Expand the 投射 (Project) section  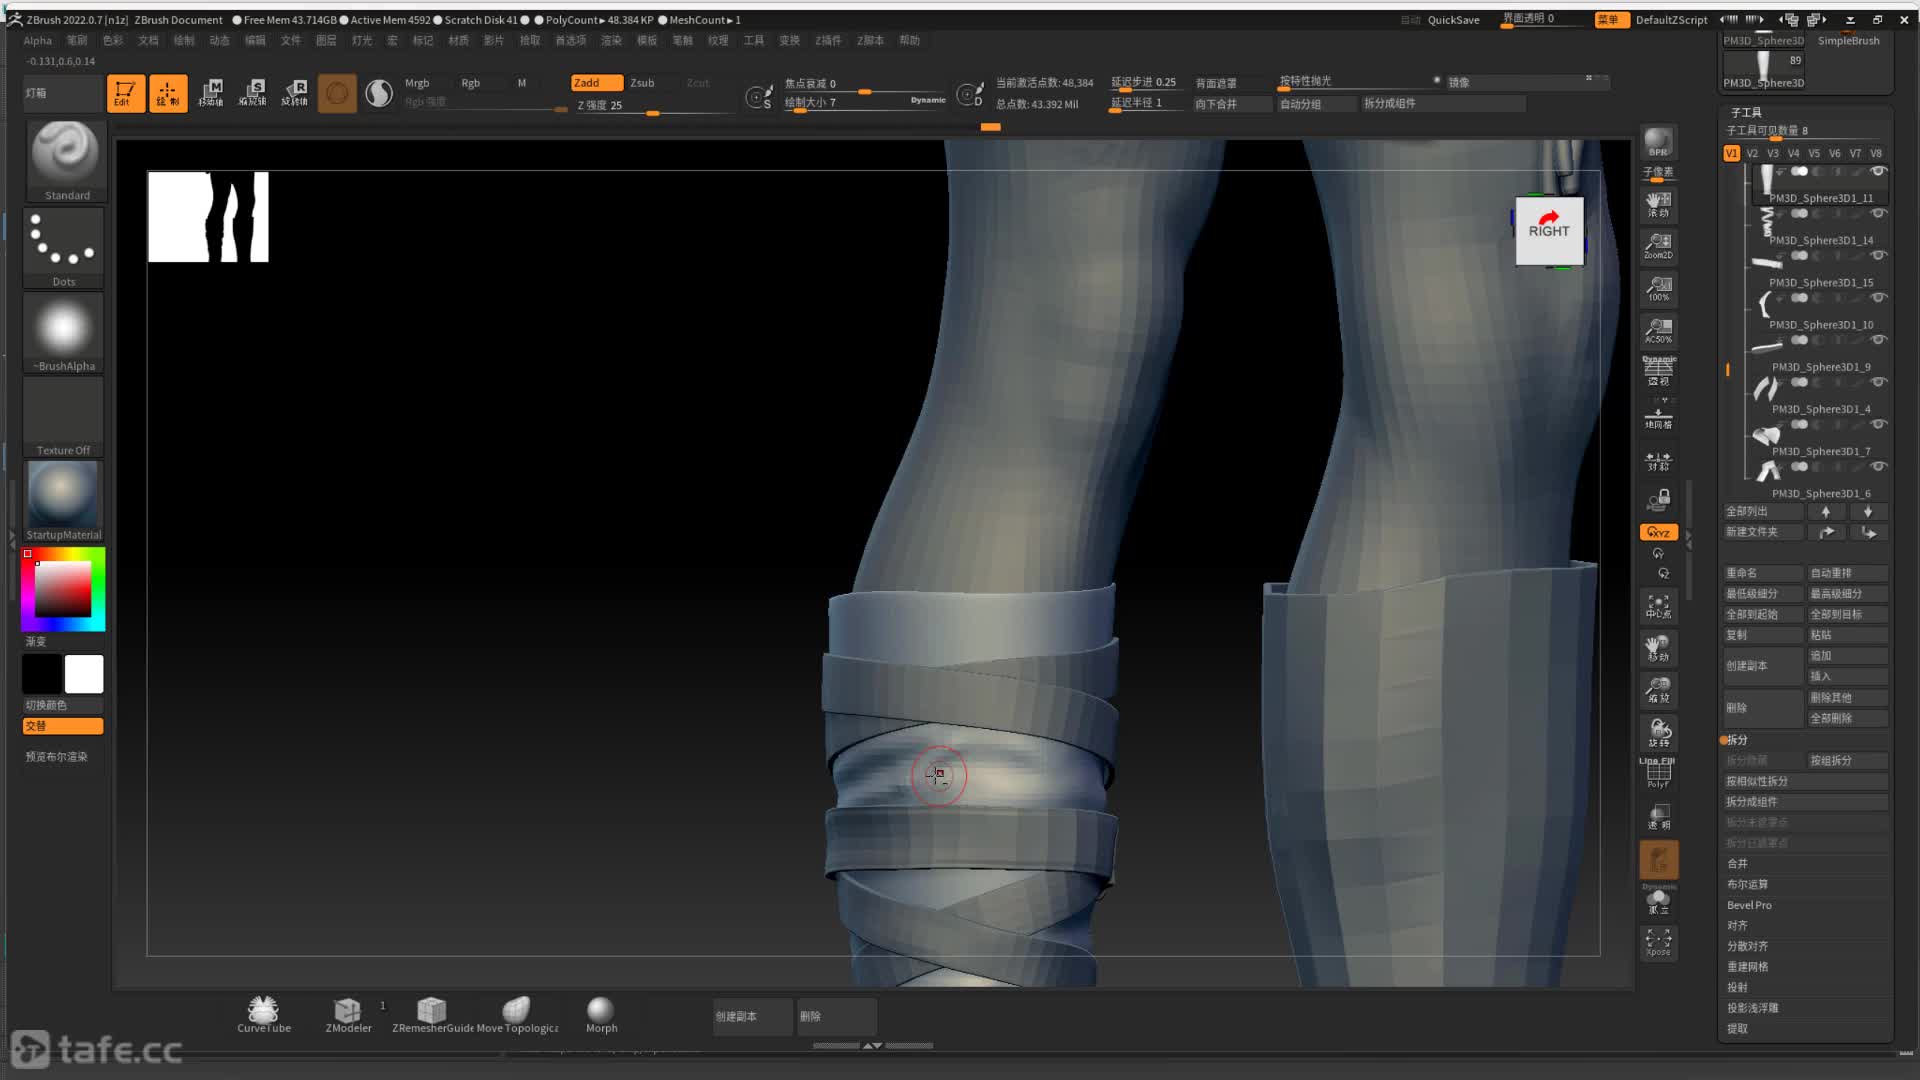(x=1737, y=987)
